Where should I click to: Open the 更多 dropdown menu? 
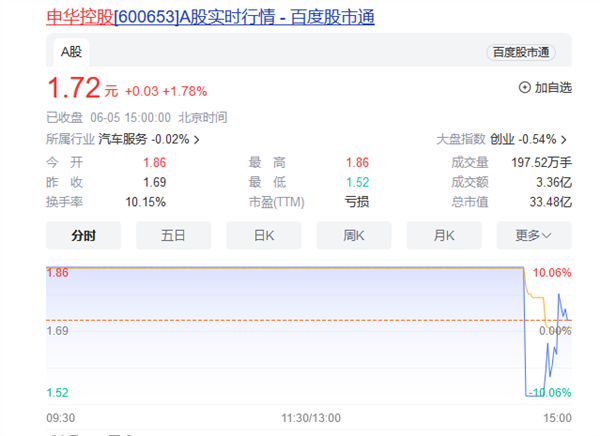[534, 235]
